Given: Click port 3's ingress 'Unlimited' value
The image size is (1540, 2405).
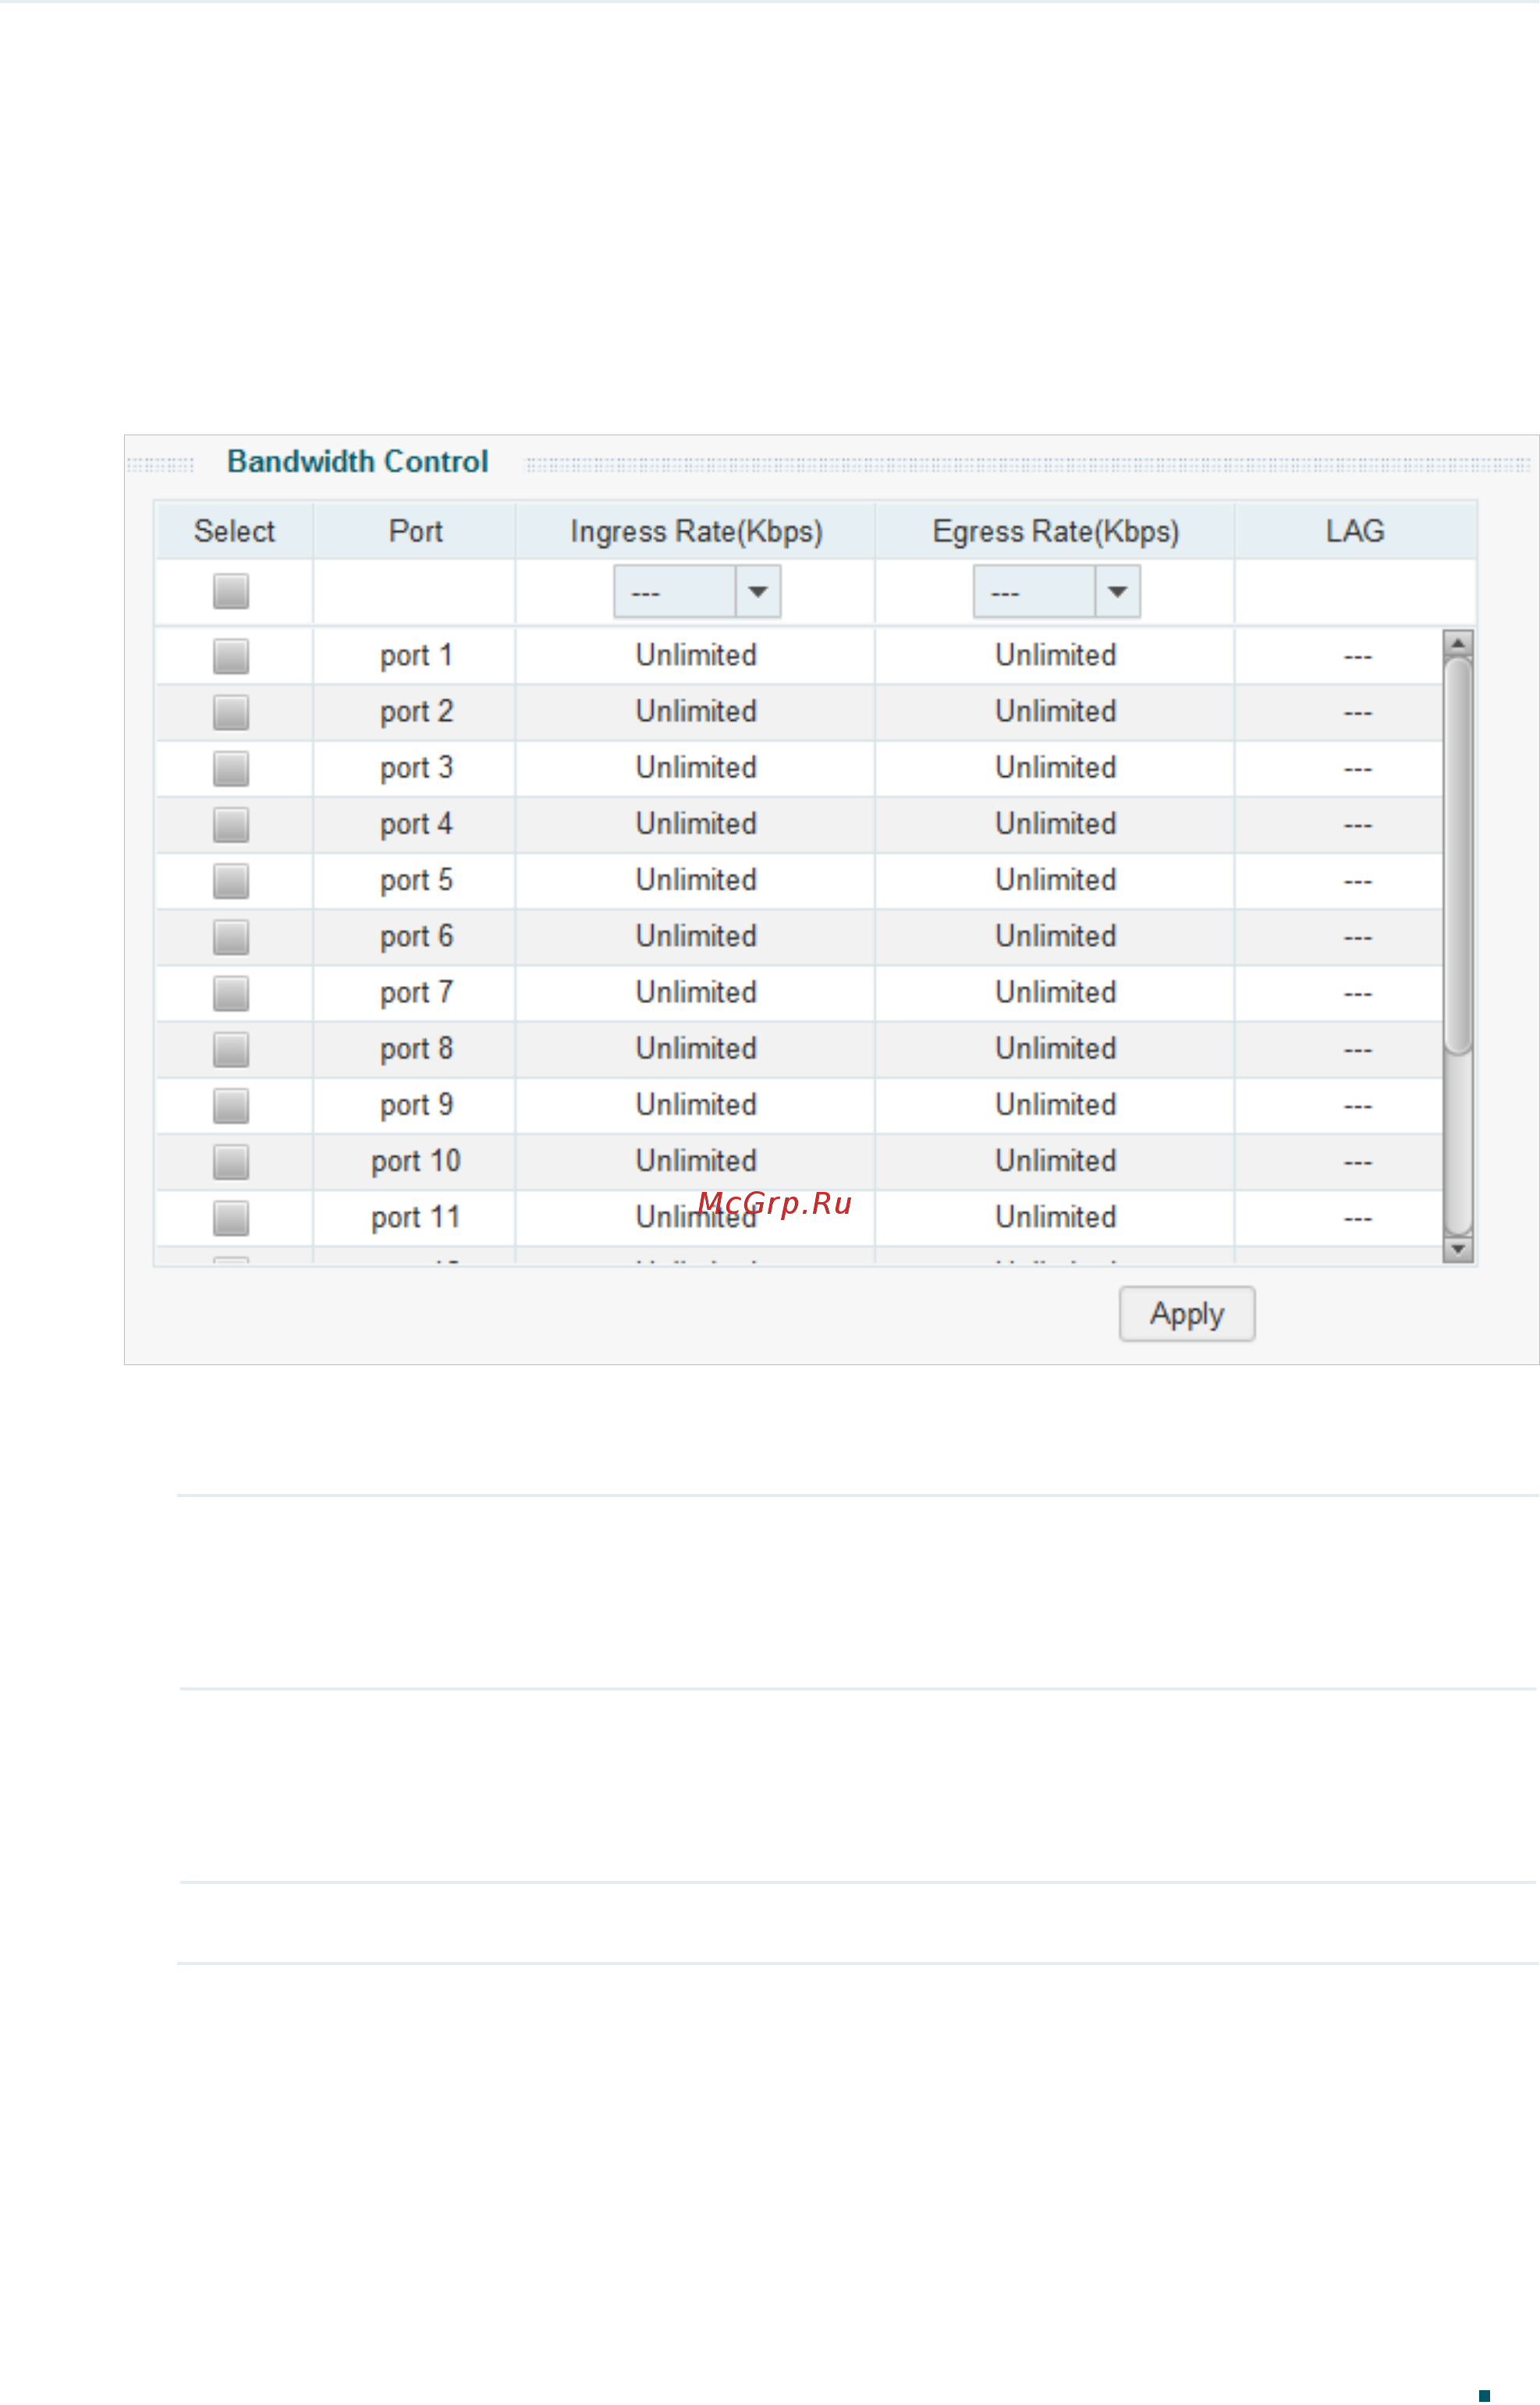Looking at the screenshot, I should [696, 768].
